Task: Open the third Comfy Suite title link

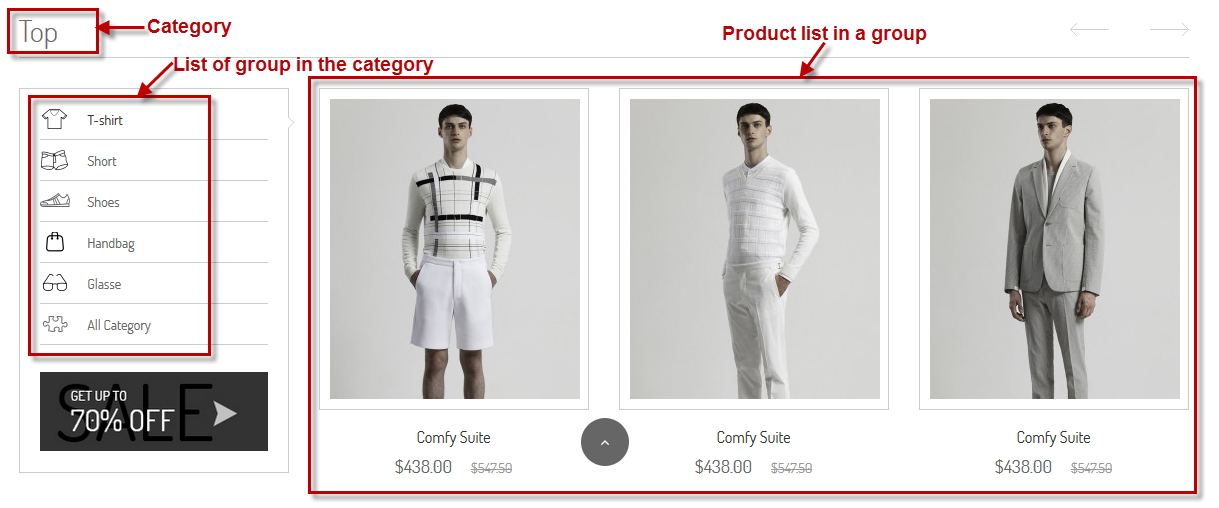Action: point(1054,437)
